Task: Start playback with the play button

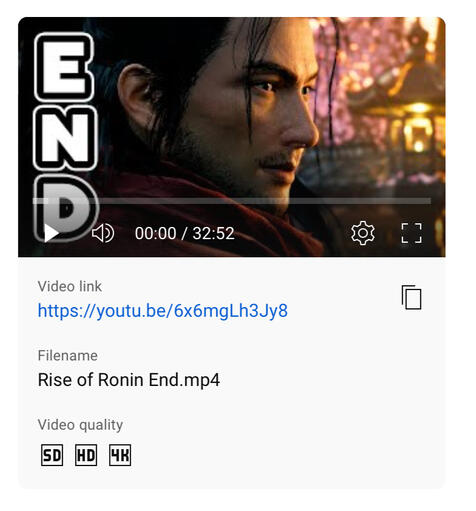Action: [51, 233]
